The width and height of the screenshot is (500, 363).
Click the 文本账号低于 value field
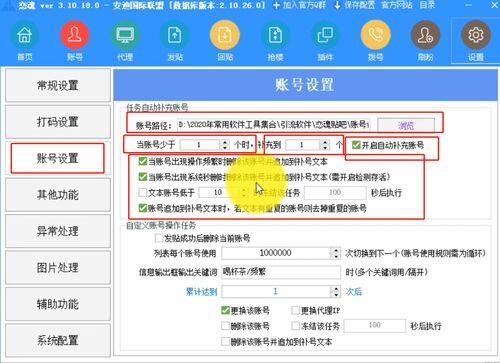pos(219,192)
